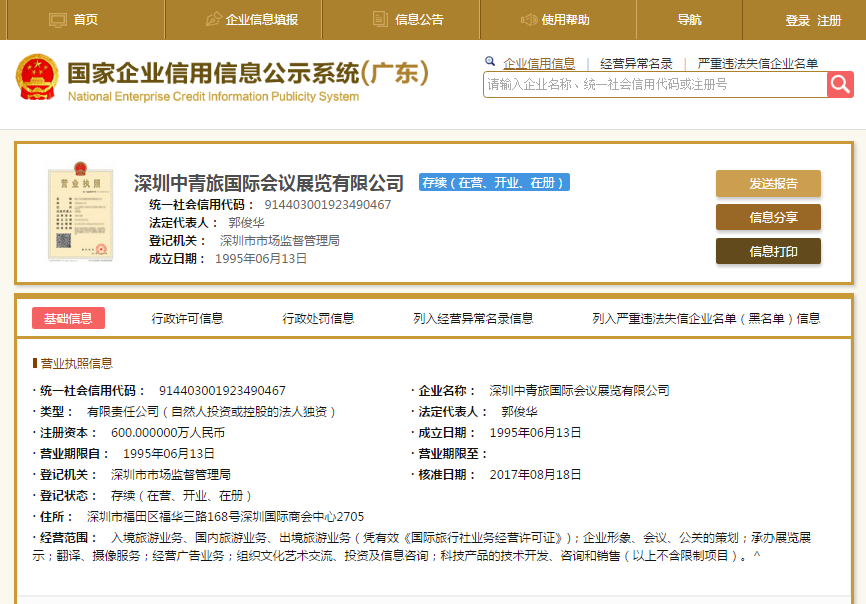Screen dimensions: 866x604
Task: Select the 基础信息 tab
Action: (x=68, y=319)
